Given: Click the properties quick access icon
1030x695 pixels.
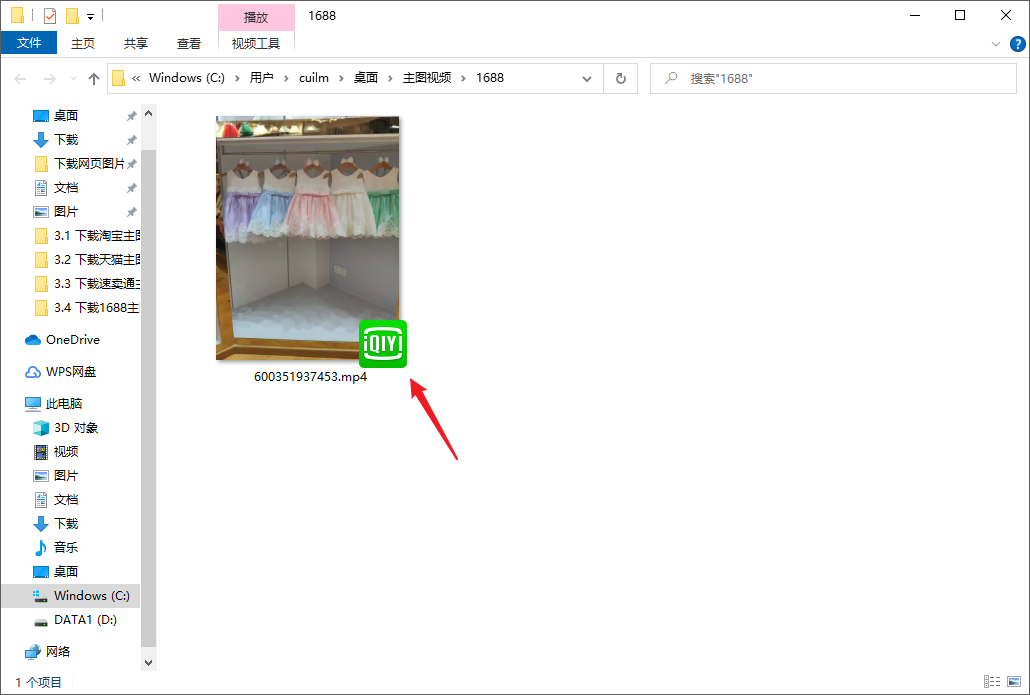Looking at the screenshot, I should click(50, 15).
